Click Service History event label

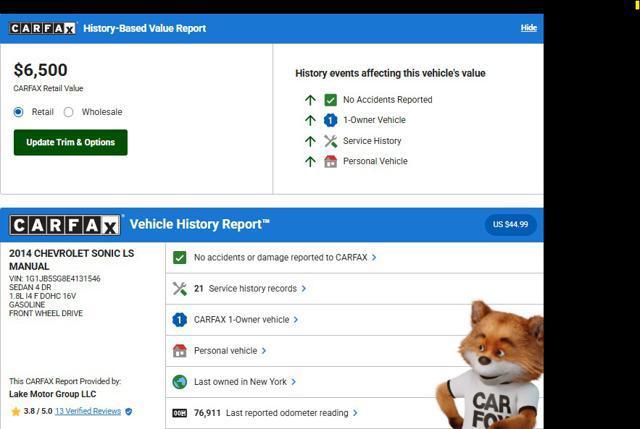(372, 141)
